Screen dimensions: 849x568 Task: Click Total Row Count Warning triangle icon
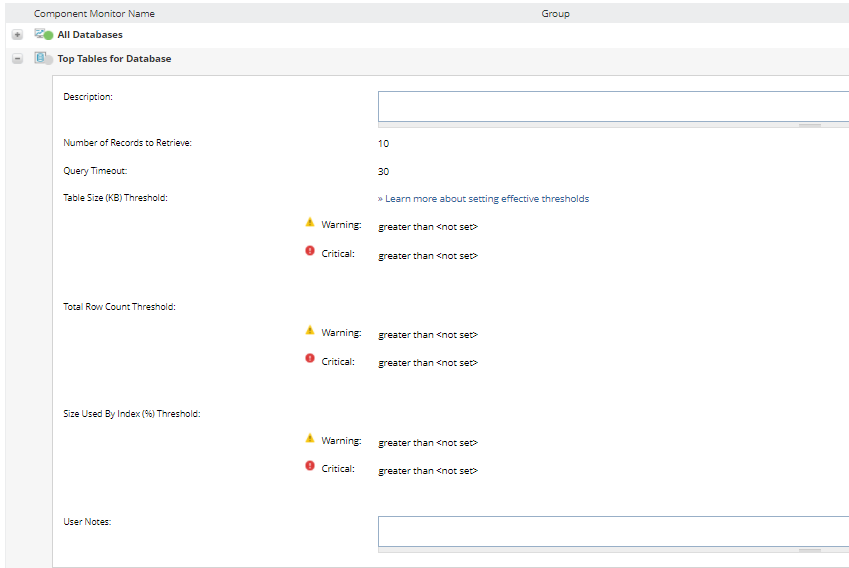[310, 330]
